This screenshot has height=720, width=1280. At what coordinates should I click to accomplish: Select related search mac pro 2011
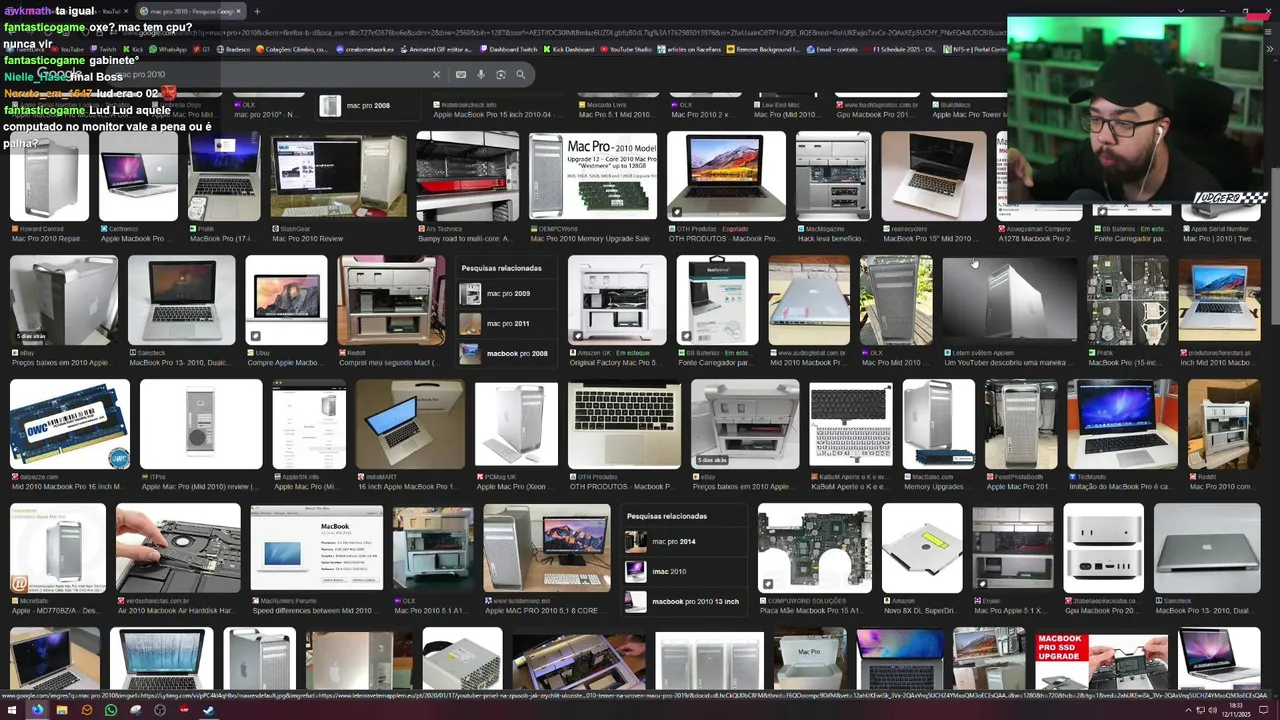click(x=507, y=324)
